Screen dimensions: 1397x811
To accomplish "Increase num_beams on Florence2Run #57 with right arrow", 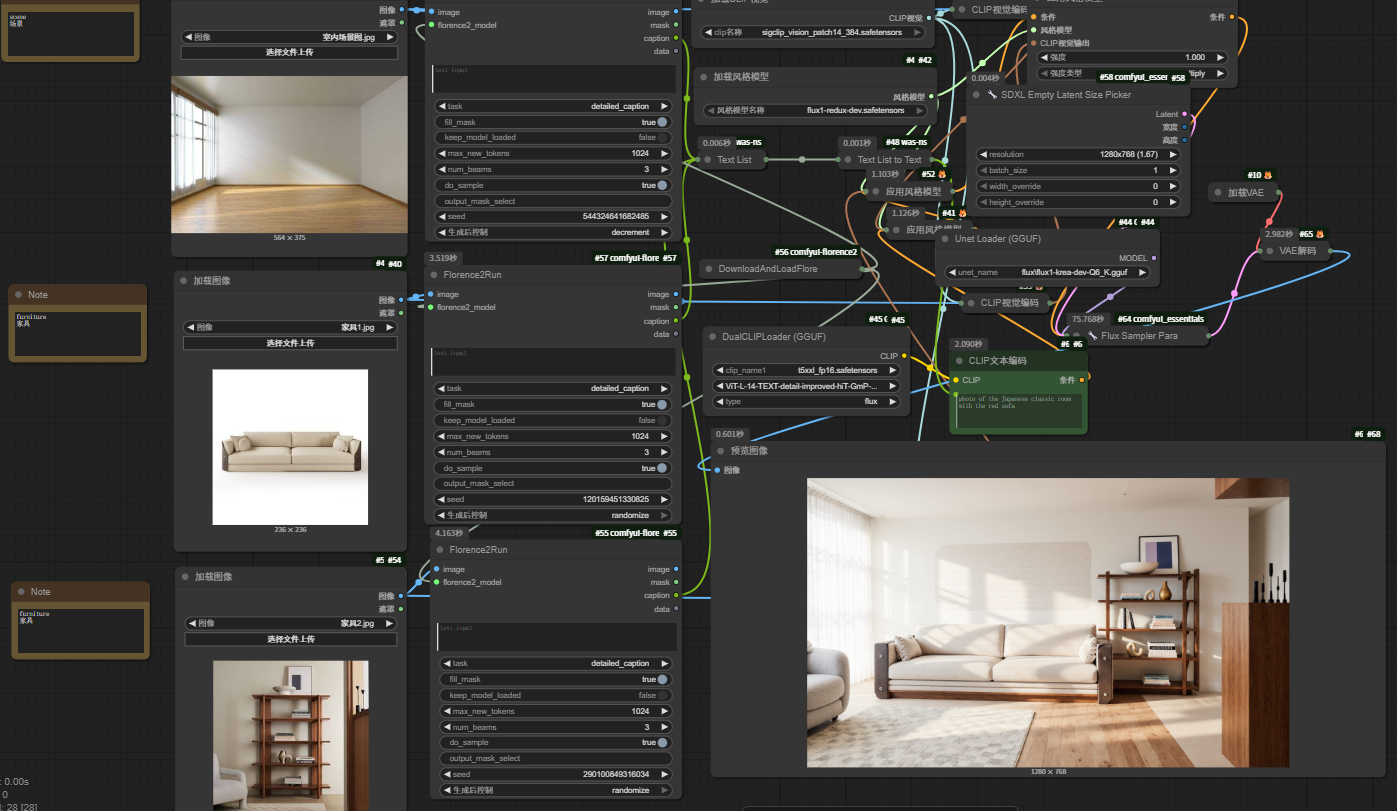I will point(665,453).
